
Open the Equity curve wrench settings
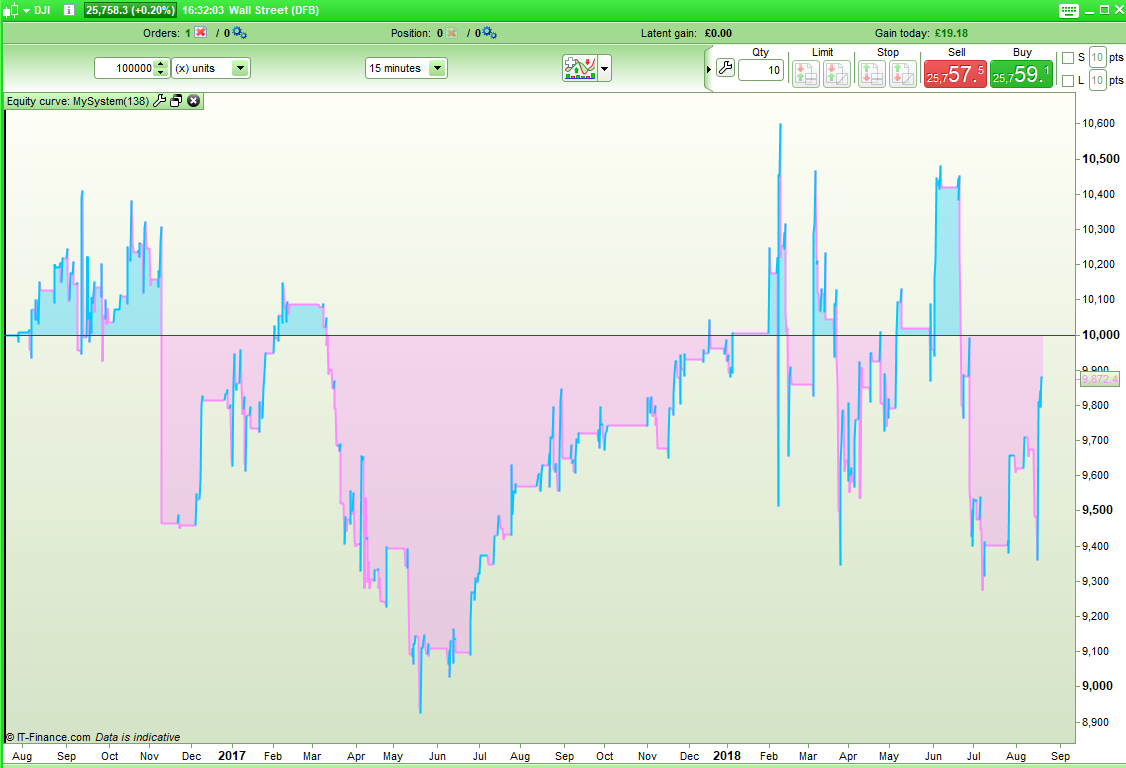point(159,101)
